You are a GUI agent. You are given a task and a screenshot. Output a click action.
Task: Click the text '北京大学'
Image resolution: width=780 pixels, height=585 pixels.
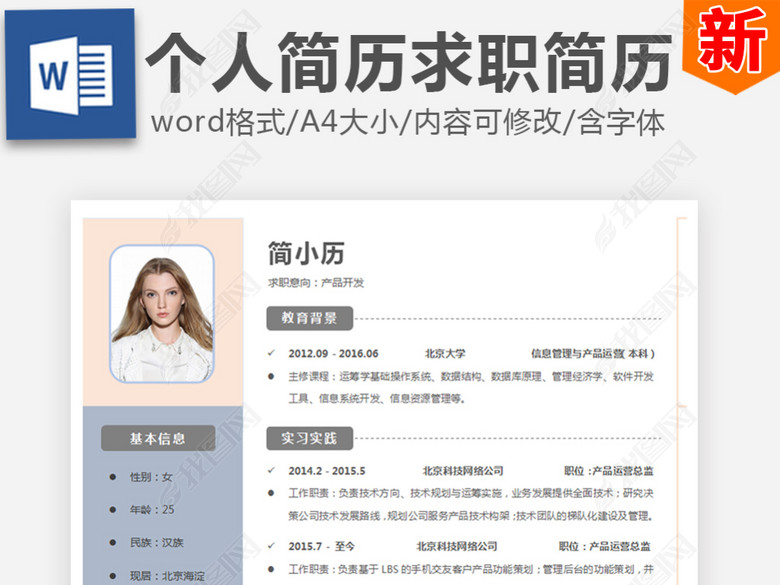(445, 354)
